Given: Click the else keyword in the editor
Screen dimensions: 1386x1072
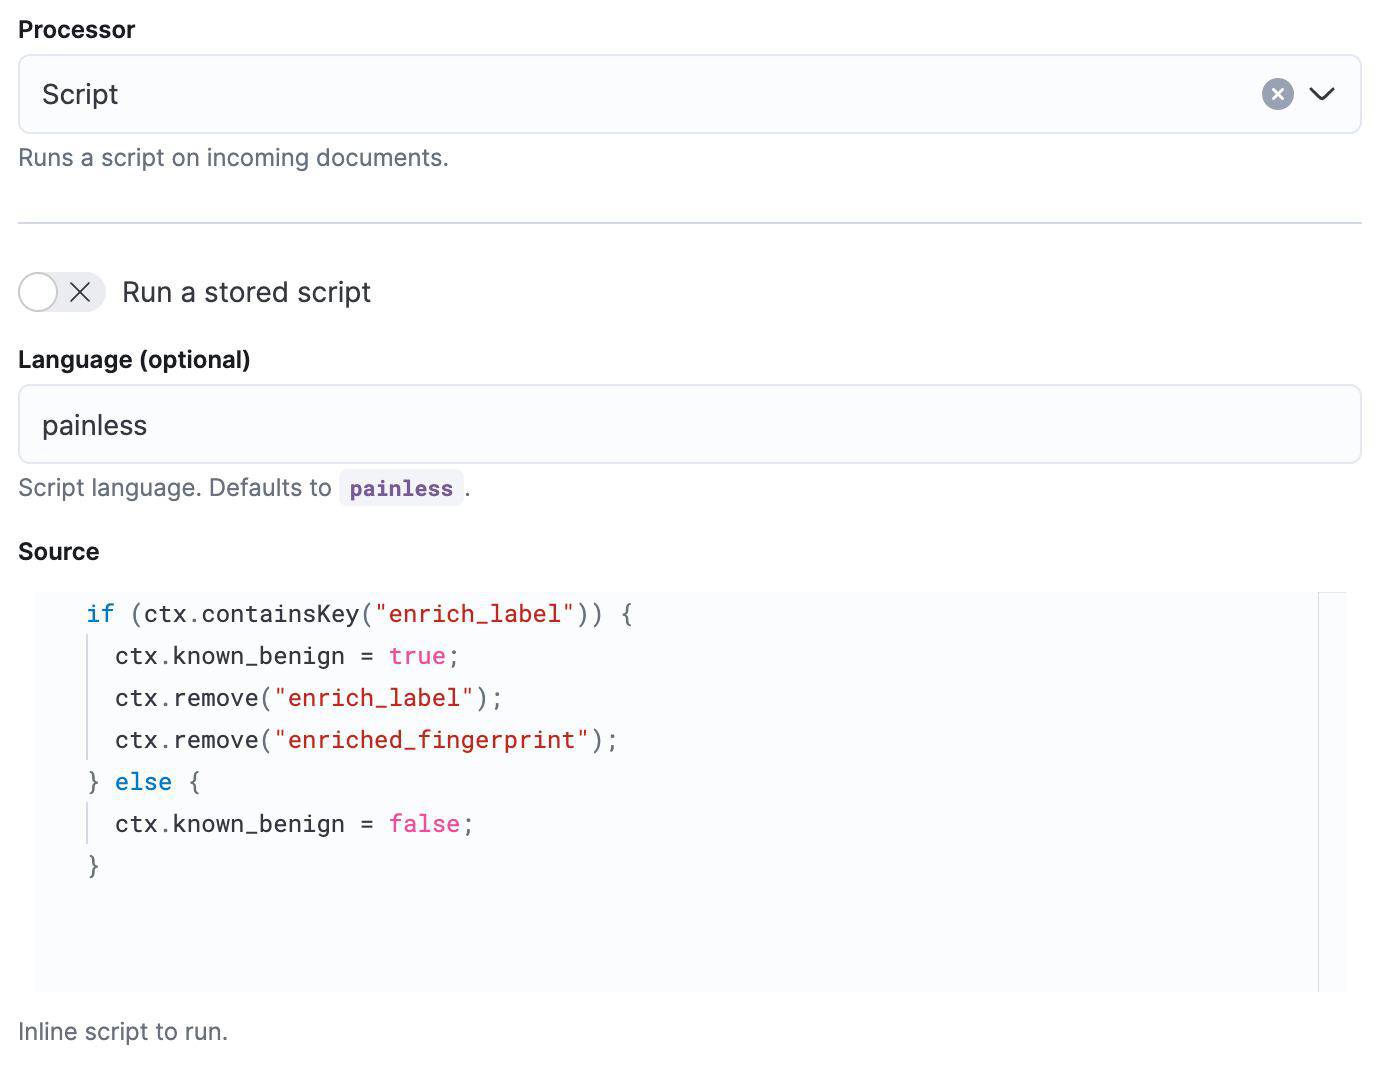Looking at the screenshot, I should [143, 782].
